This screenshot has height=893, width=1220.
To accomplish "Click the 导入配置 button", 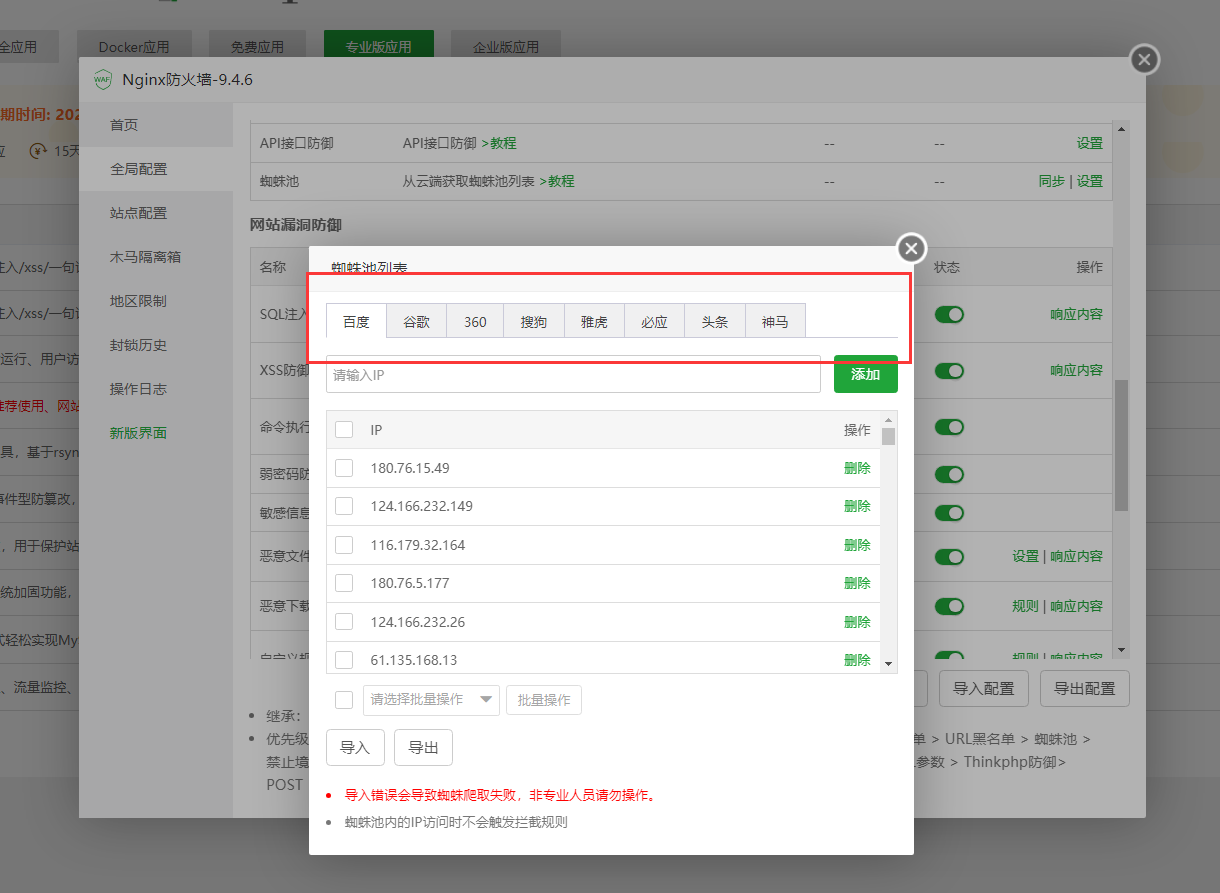I will (984, 688).
